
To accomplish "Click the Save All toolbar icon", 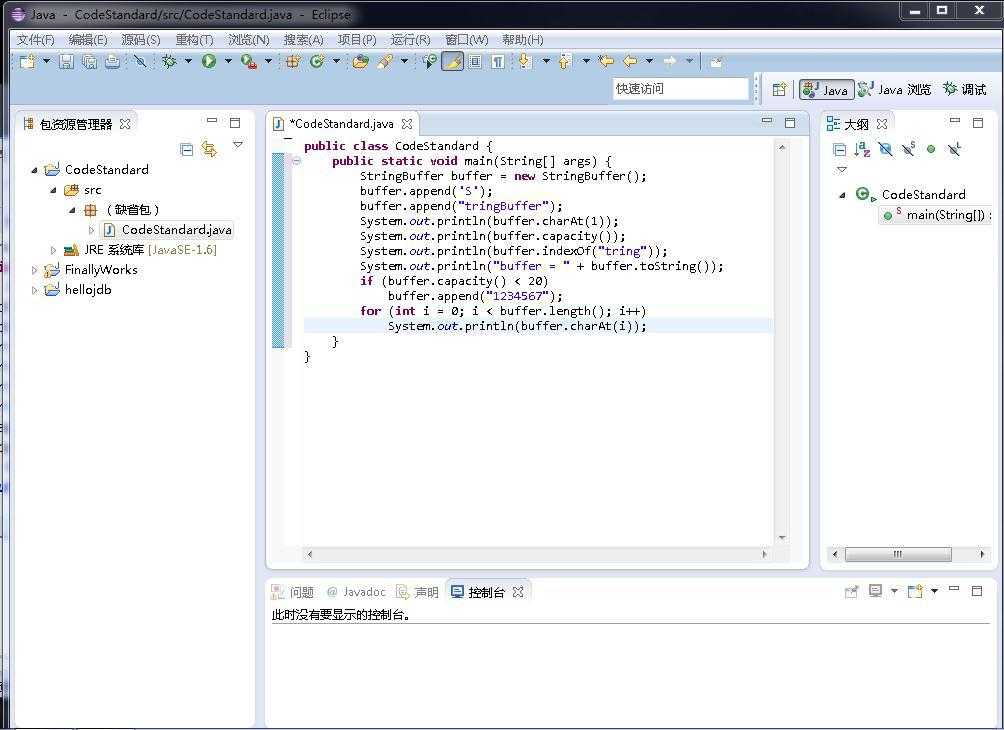I will 90,61.
